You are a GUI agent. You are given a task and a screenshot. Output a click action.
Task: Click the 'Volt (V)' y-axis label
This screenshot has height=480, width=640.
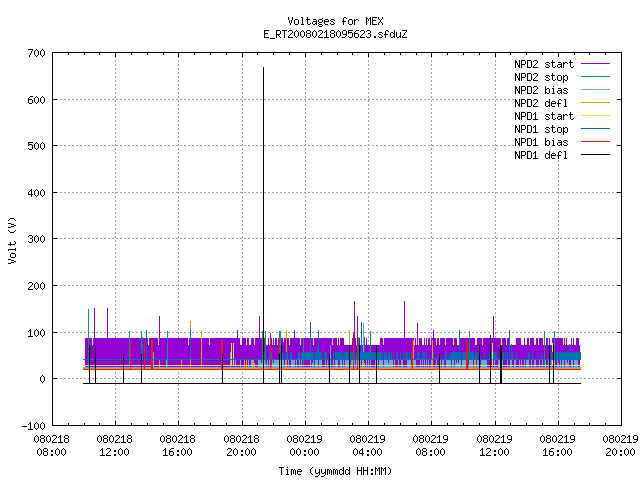click(12, 240)
